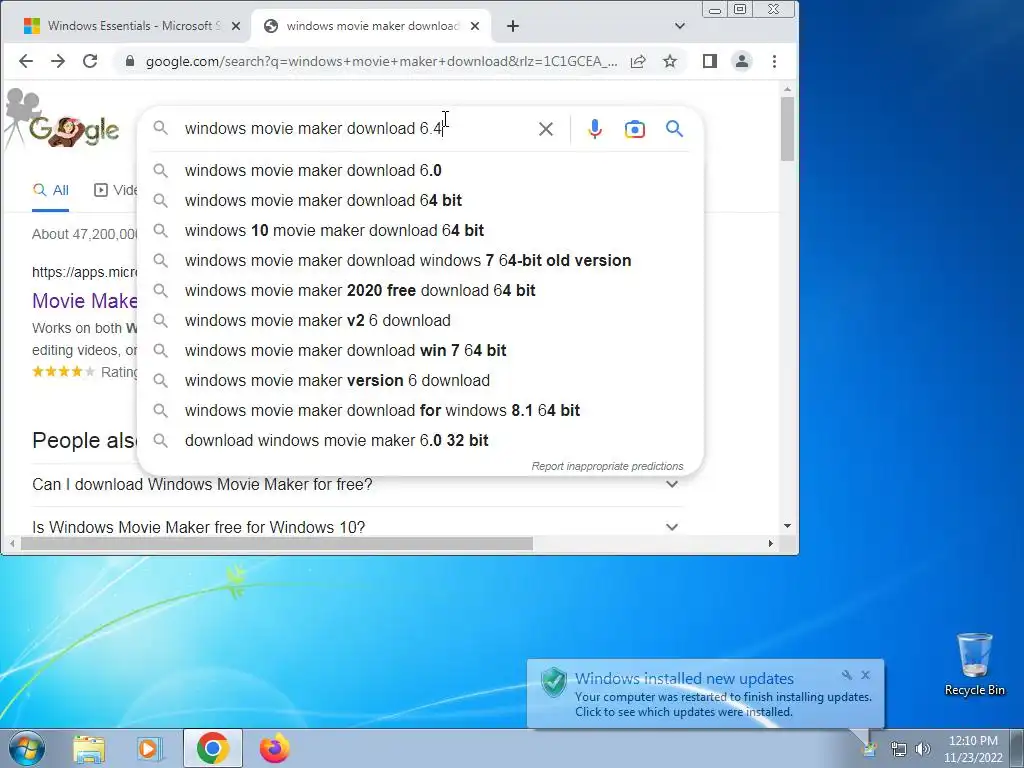Select the windows movie maker download tab

tap(371, 26)
